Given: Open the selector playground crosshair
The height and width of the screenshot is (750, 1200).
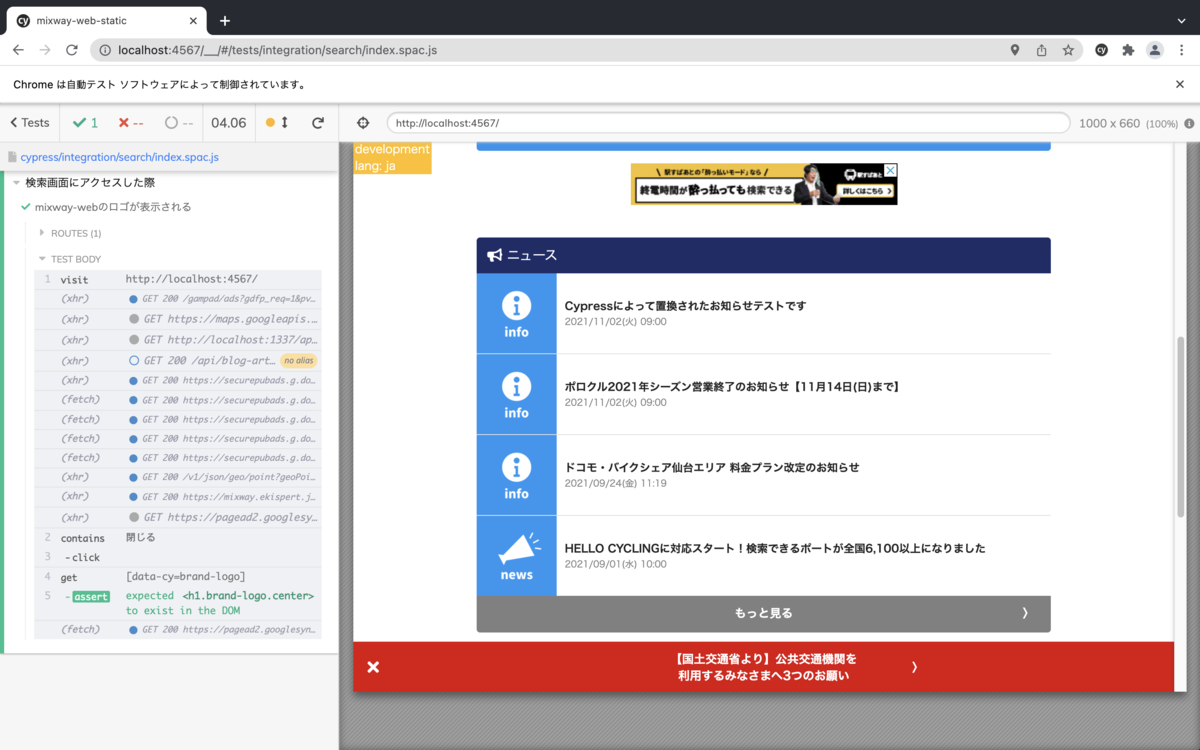Looking at the screenshot, I should coord(362,122).
